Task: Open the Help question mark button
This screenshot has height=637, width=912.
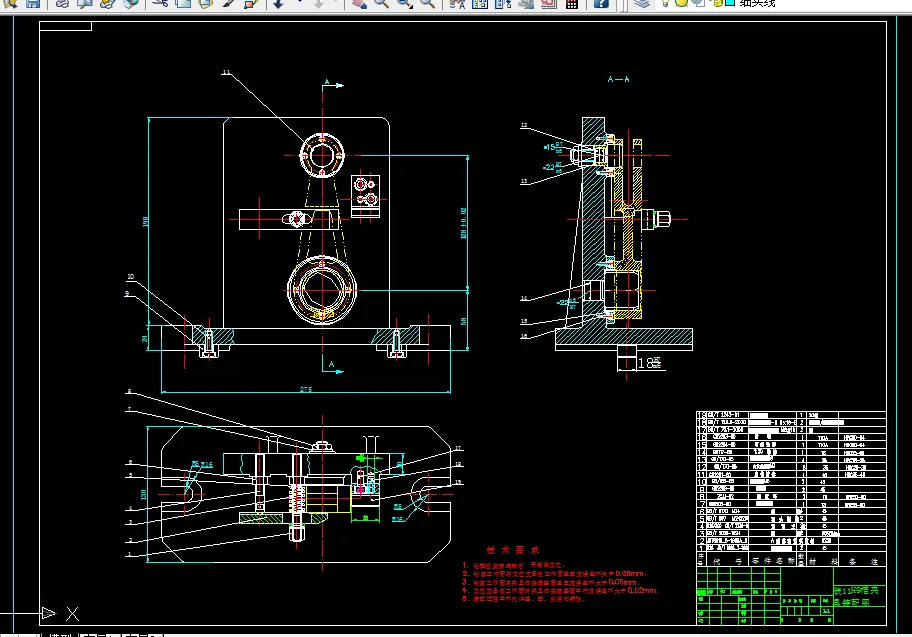Action: pyautogui.click(x=601, y=3)
